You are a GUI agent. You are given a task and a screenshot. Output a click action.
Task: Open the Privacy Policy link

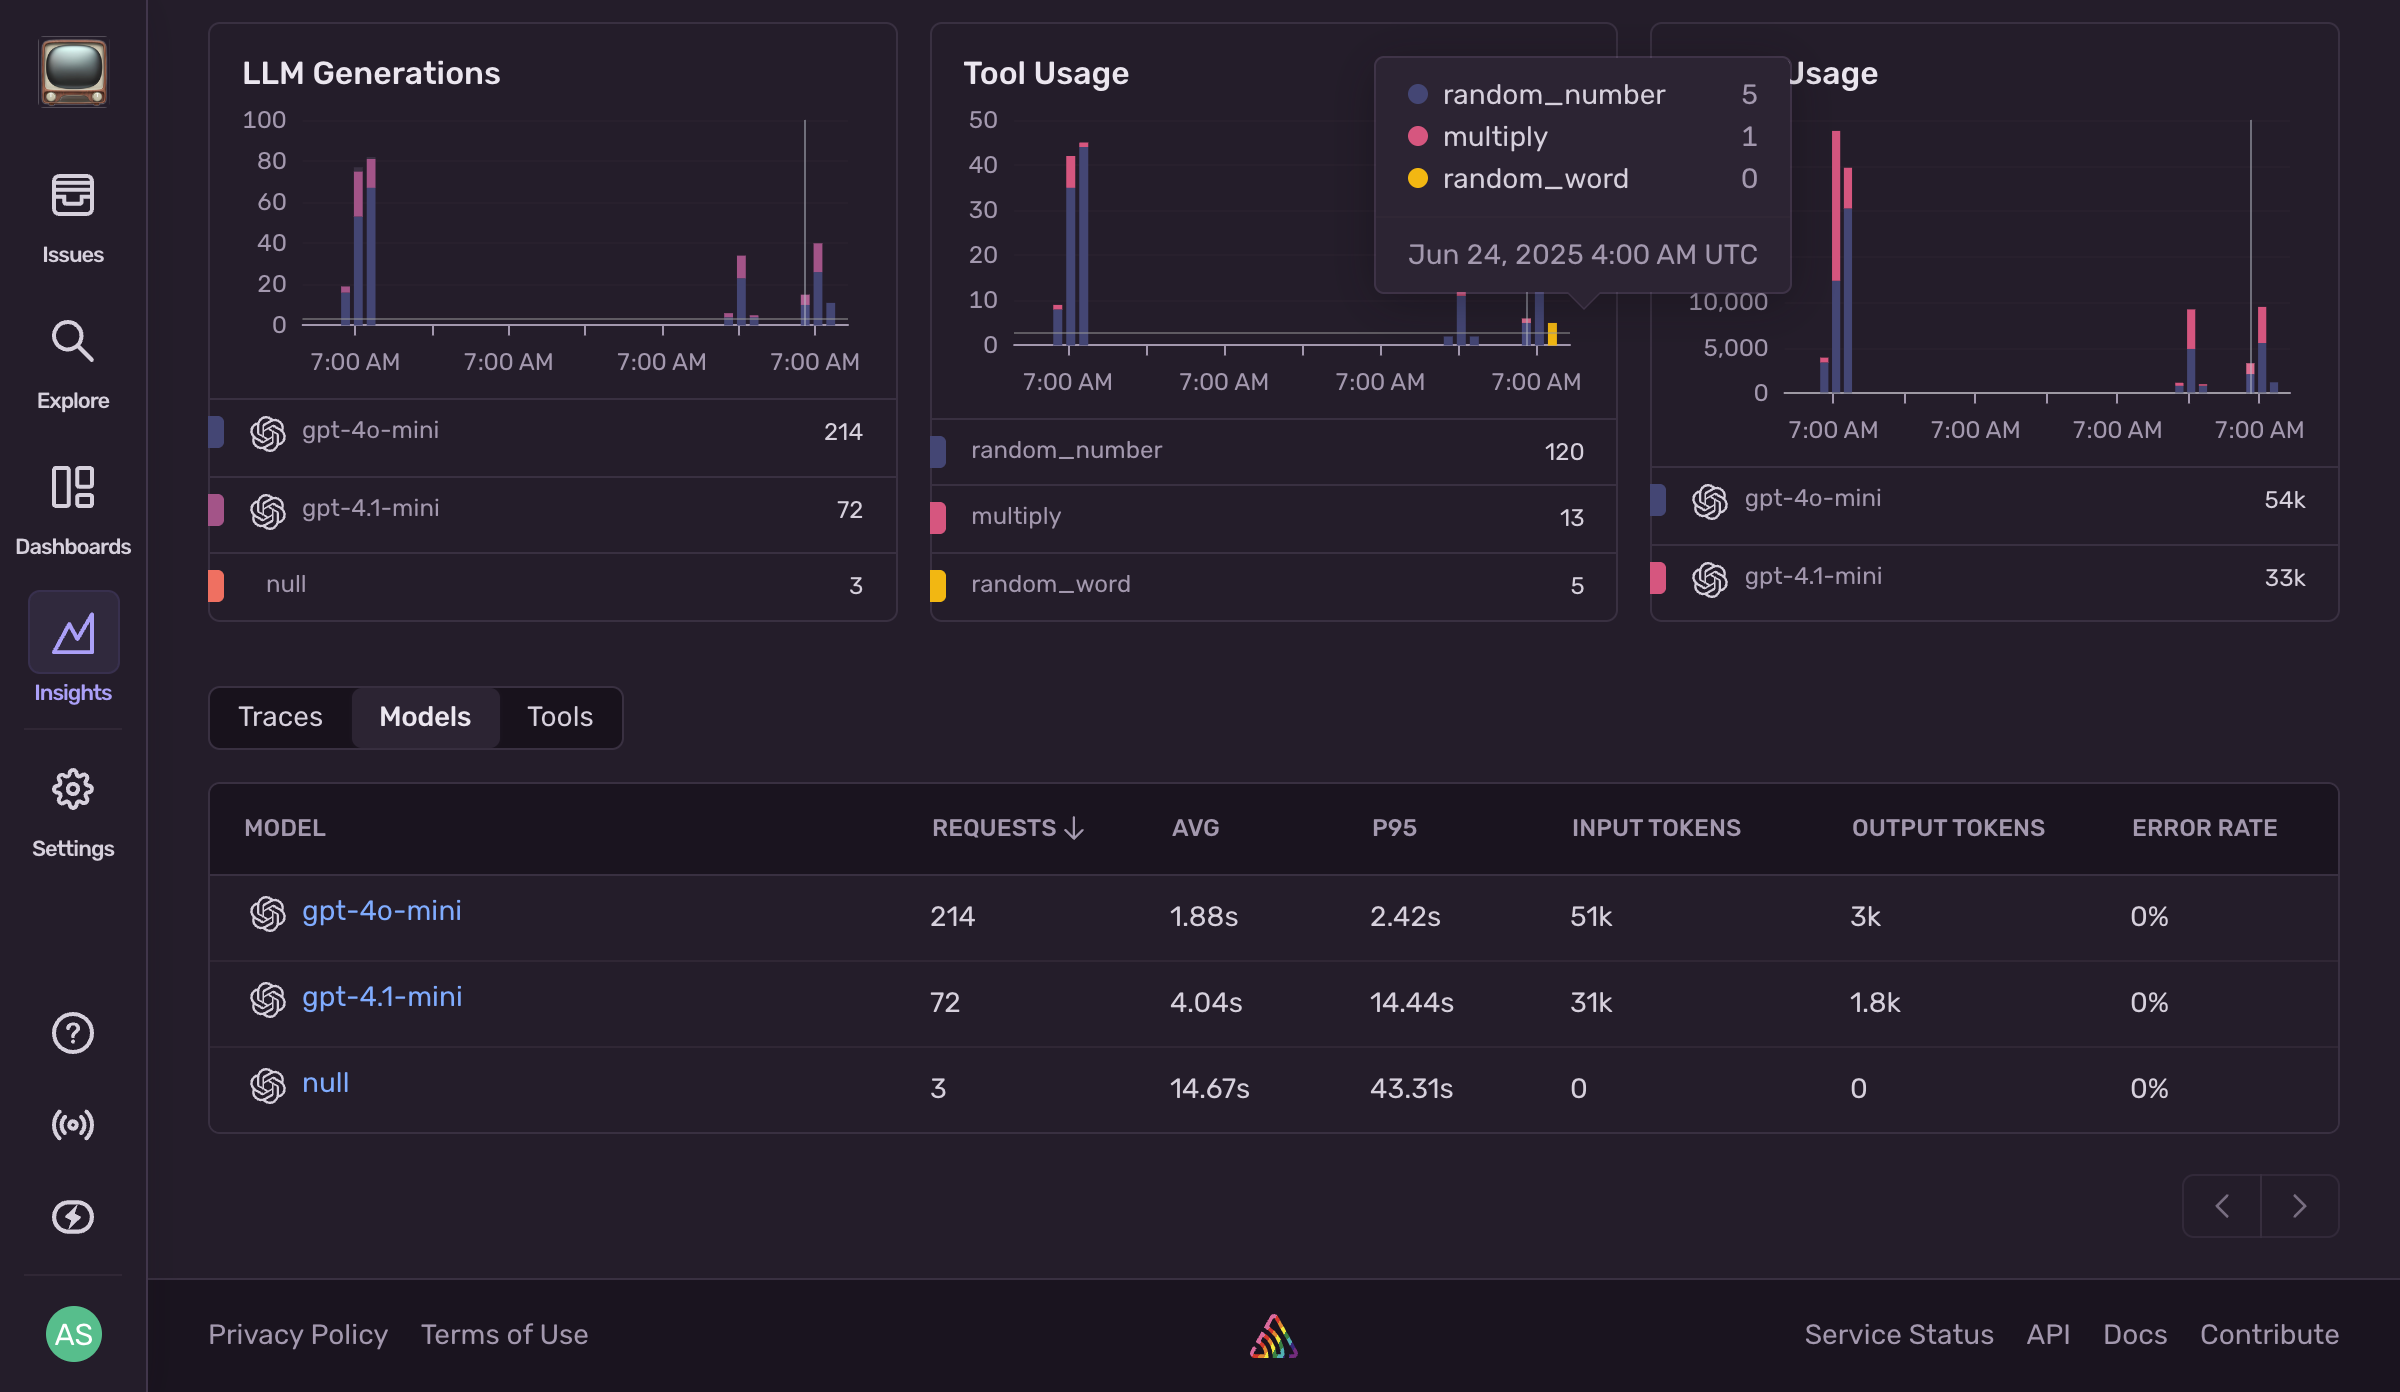[x=297, y=1334]
